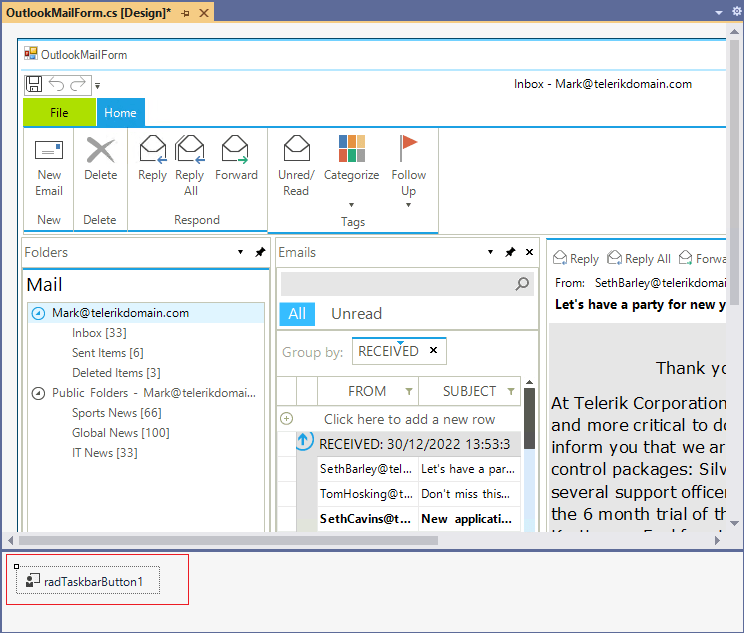Collapse the RECEIVED 30/12/2022 group row
The width and height of the screenshot is (744, 633).
pyautogui.click(x=304, y=442)
